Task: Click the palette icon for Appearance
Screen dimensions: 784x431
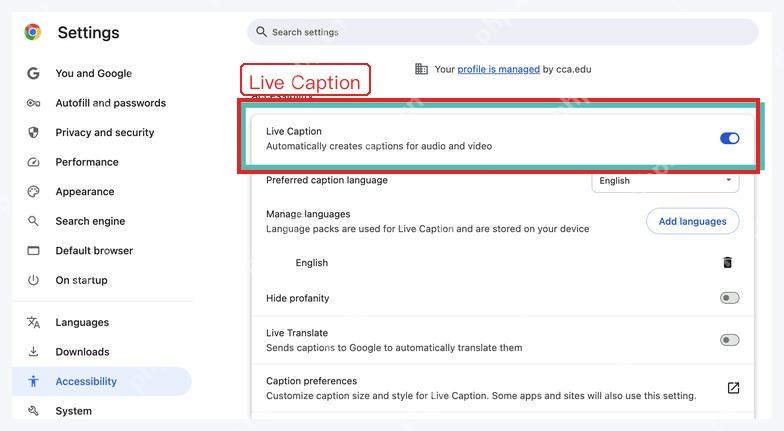Action: coord(33,192)
